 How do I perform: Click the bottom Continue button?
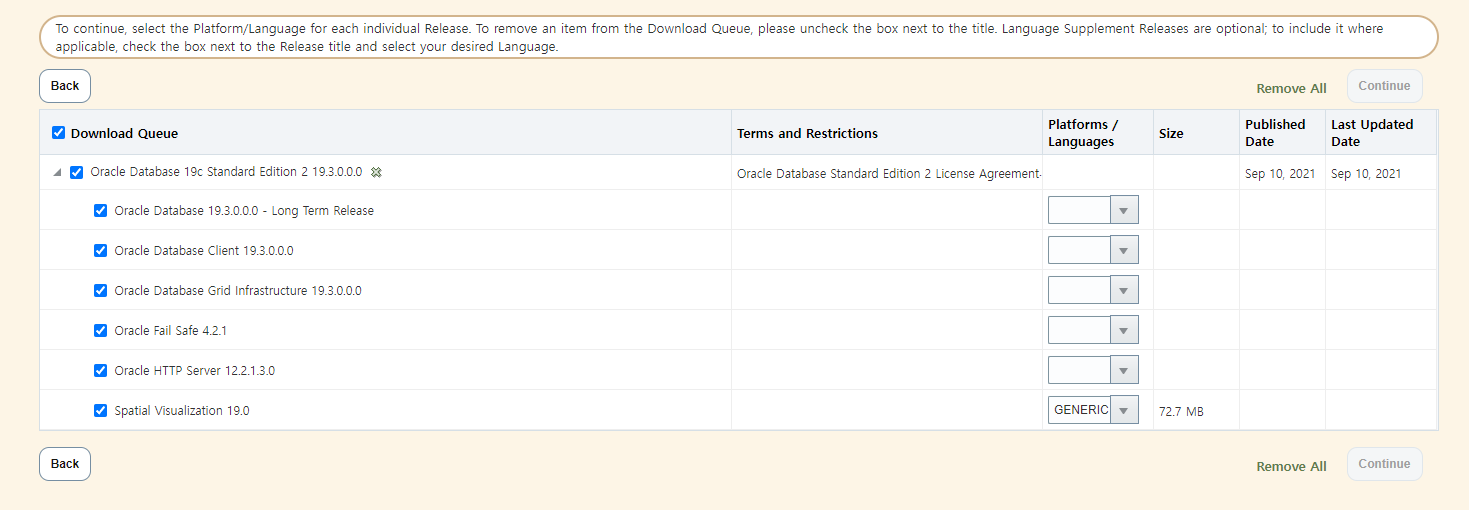pos(1384,464)
